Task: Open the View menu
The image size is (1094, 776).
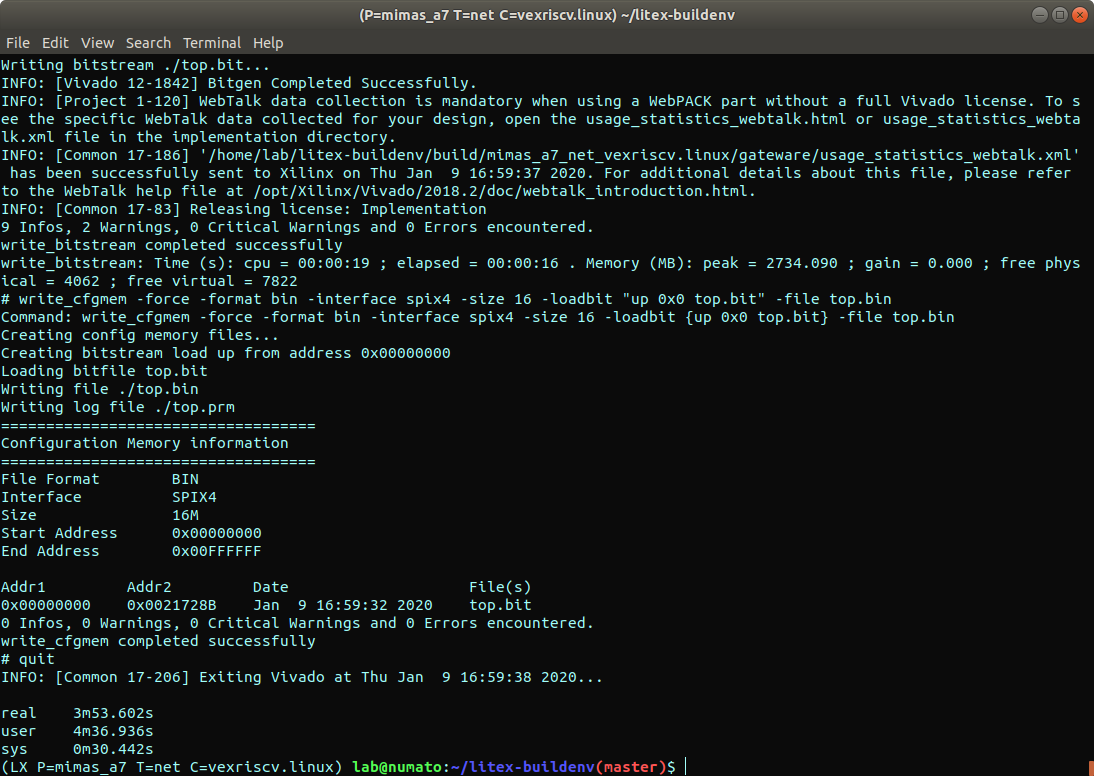Action: coord(97,43)
